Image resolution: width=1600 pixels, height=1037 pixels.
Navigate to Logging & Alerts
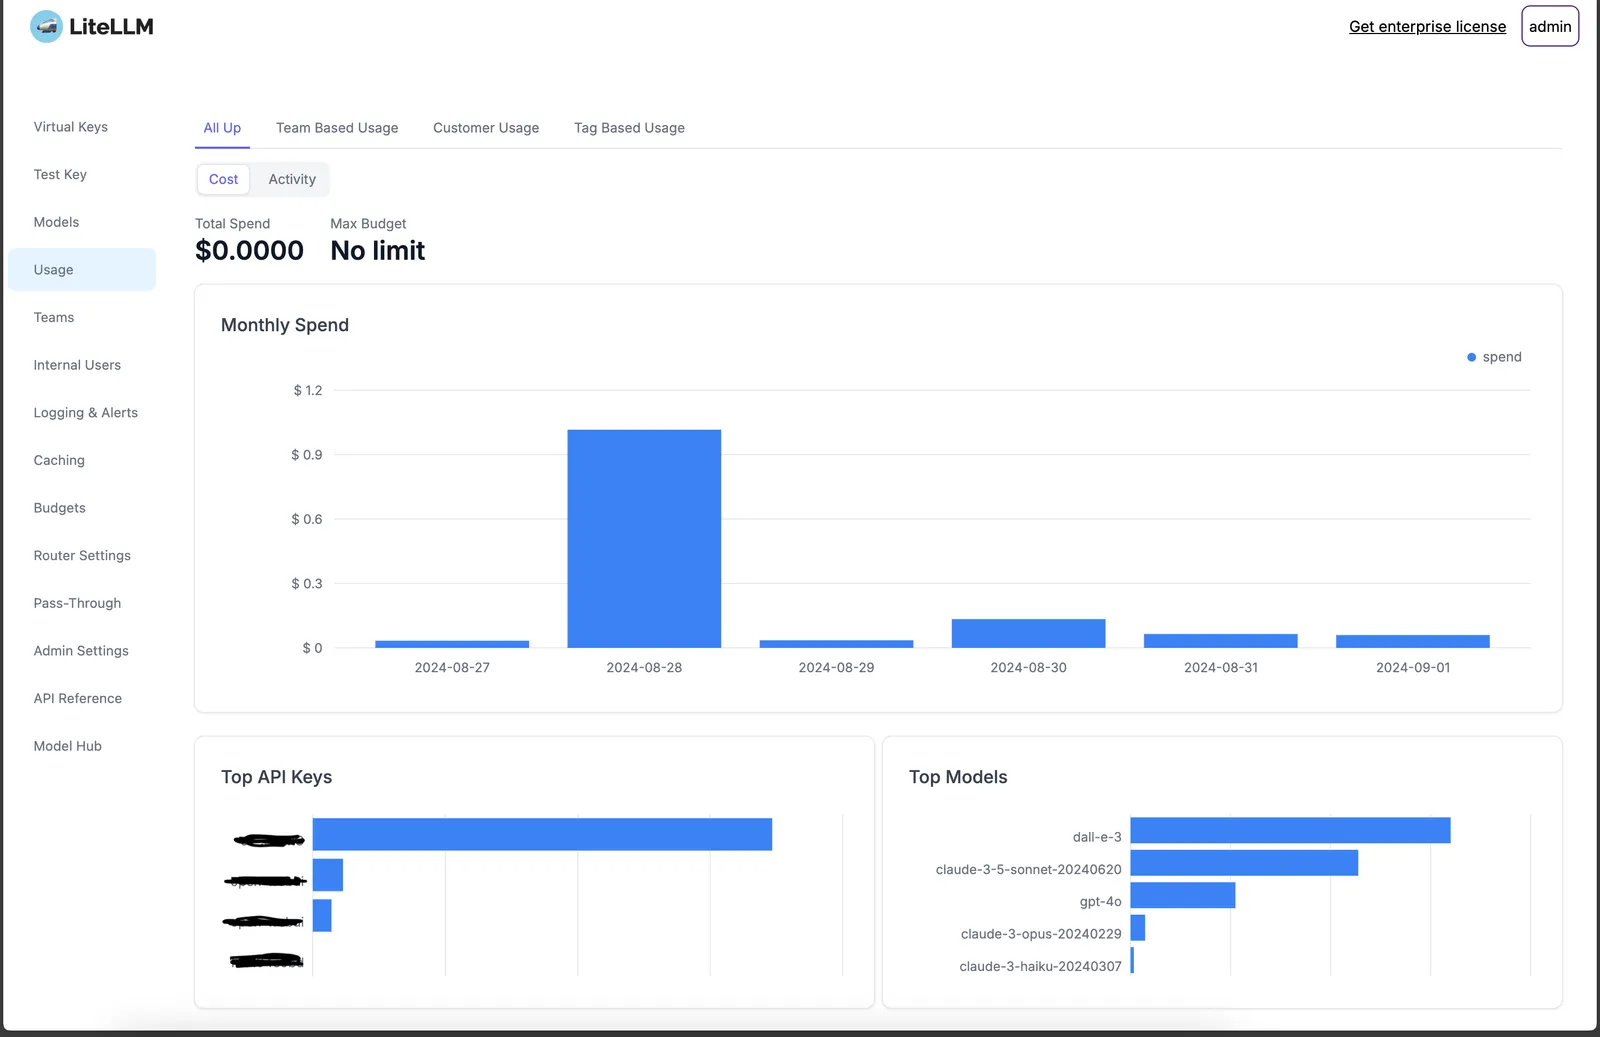click(86, 413)
